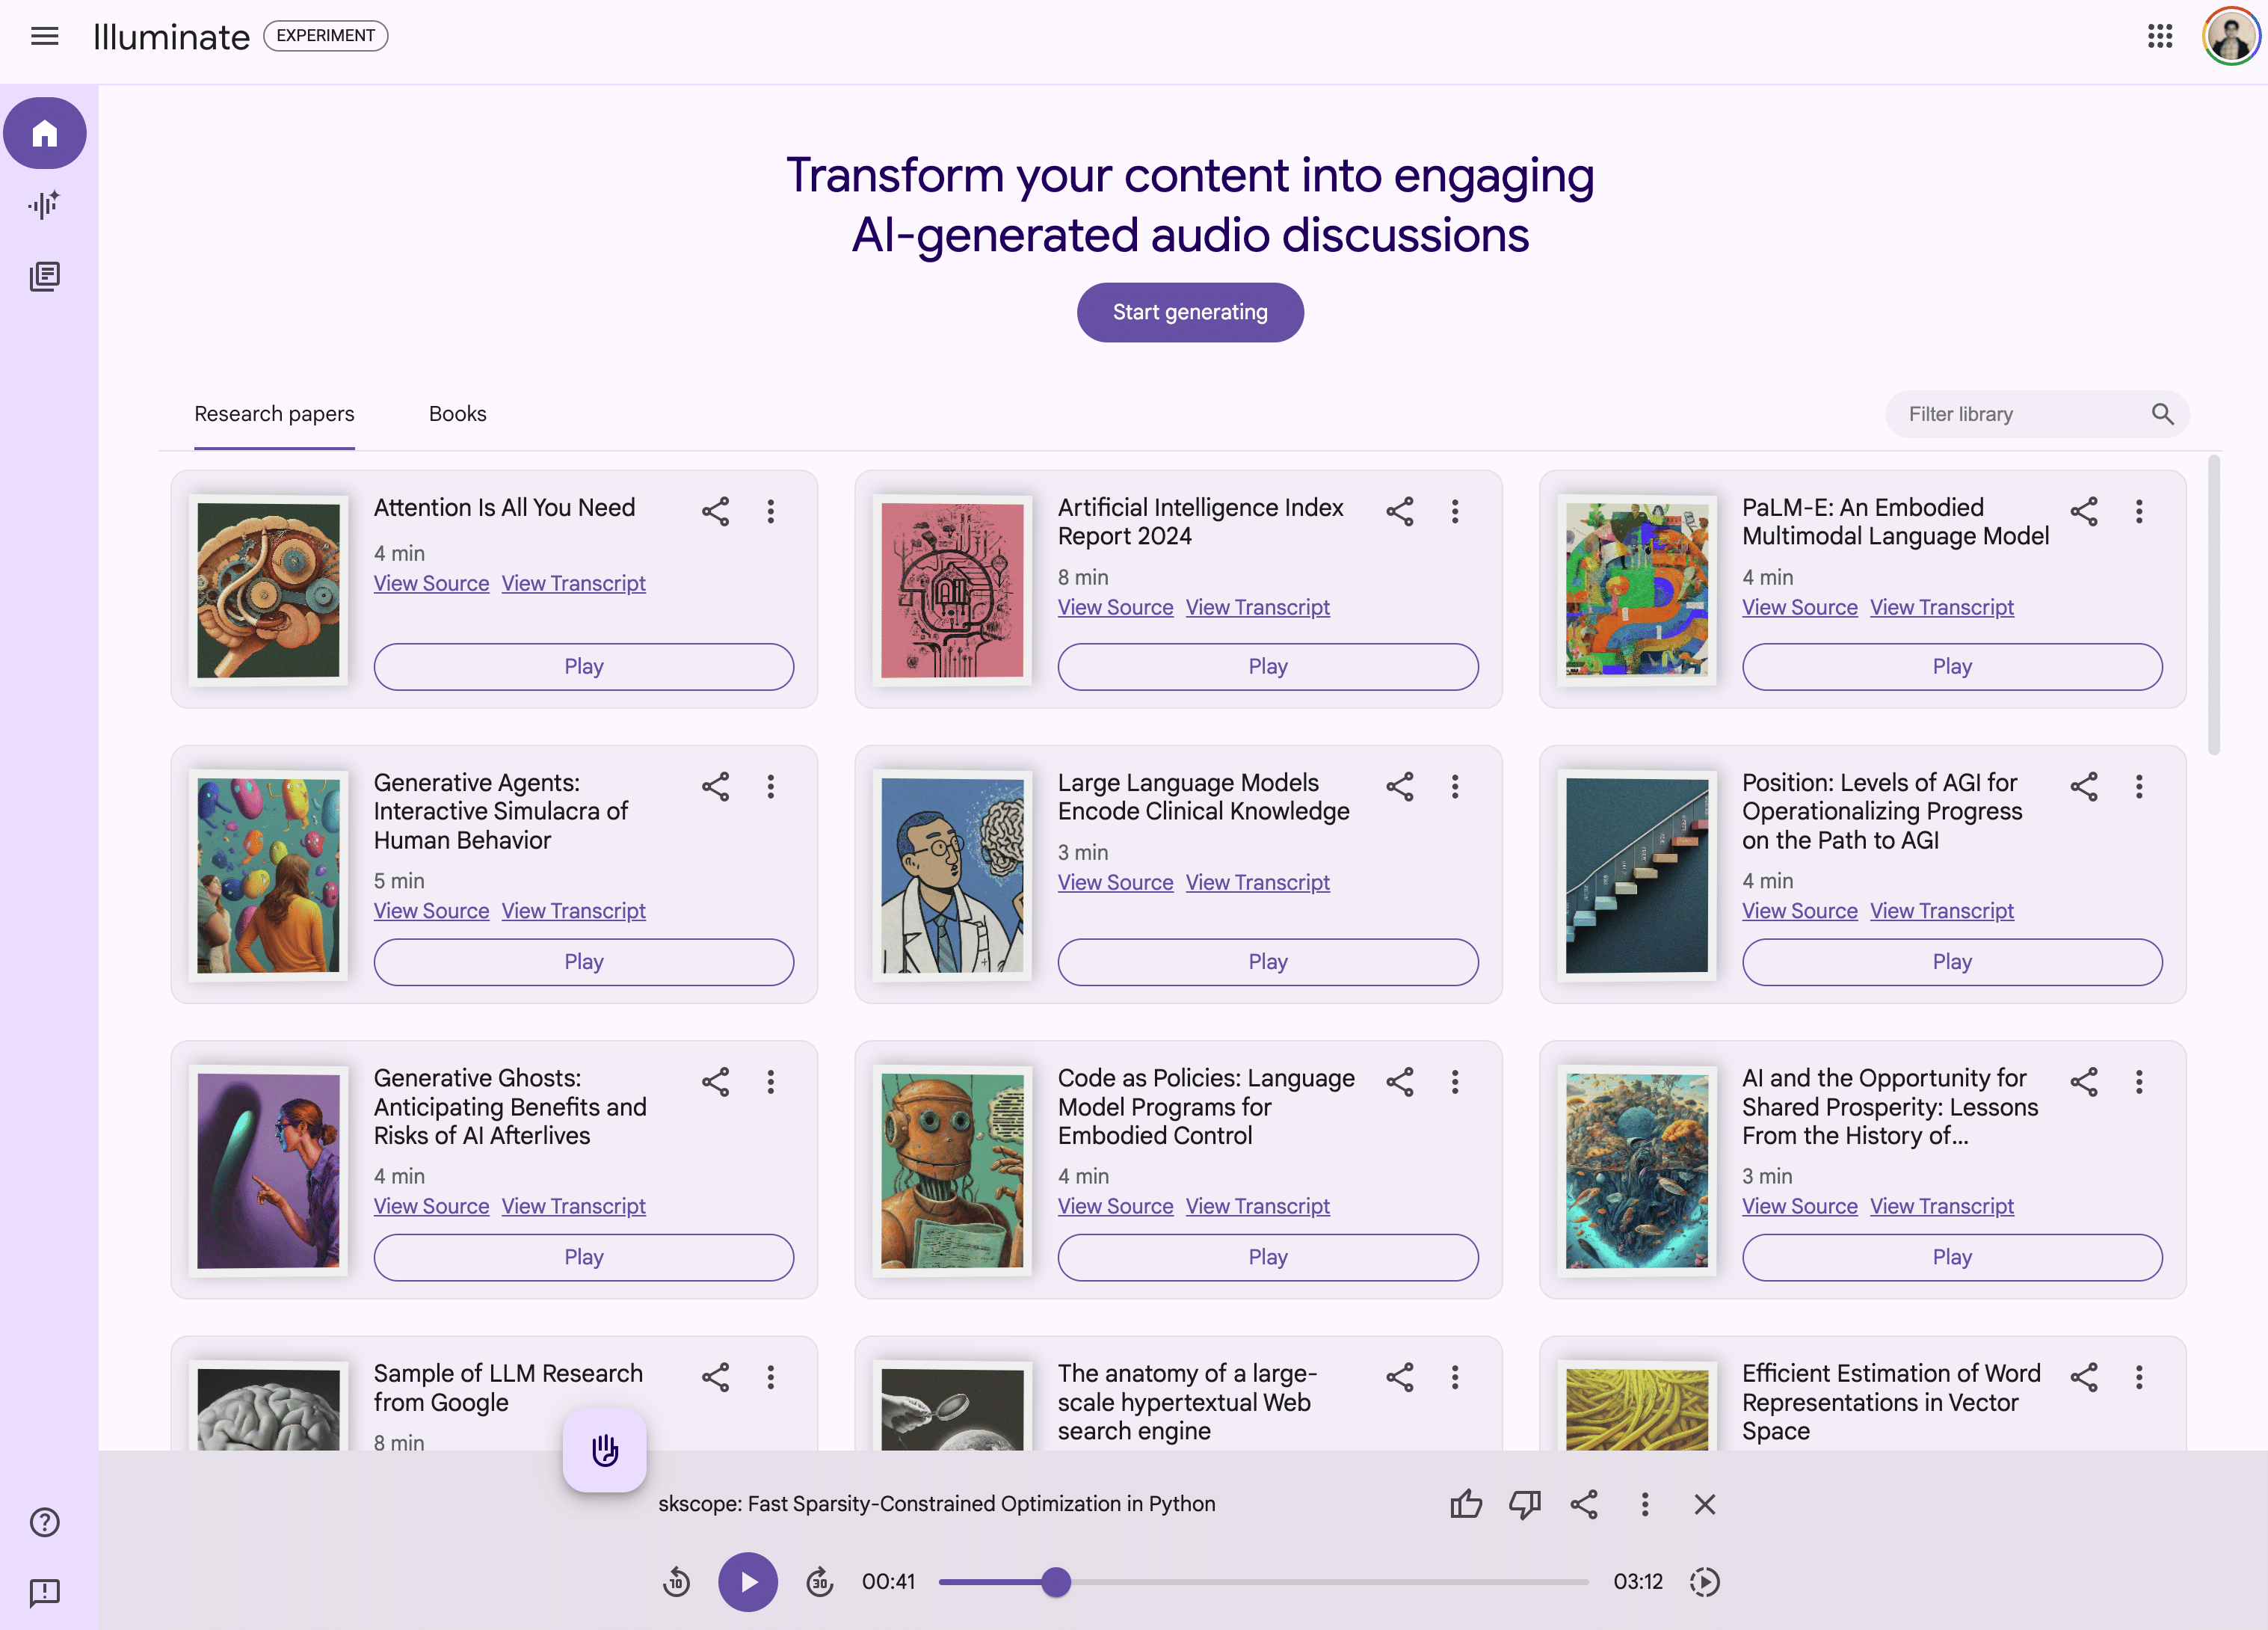Skip audio forward 30 seconds
The height and width of the screenshot is (1630, 2268).
coord(819,1582)
